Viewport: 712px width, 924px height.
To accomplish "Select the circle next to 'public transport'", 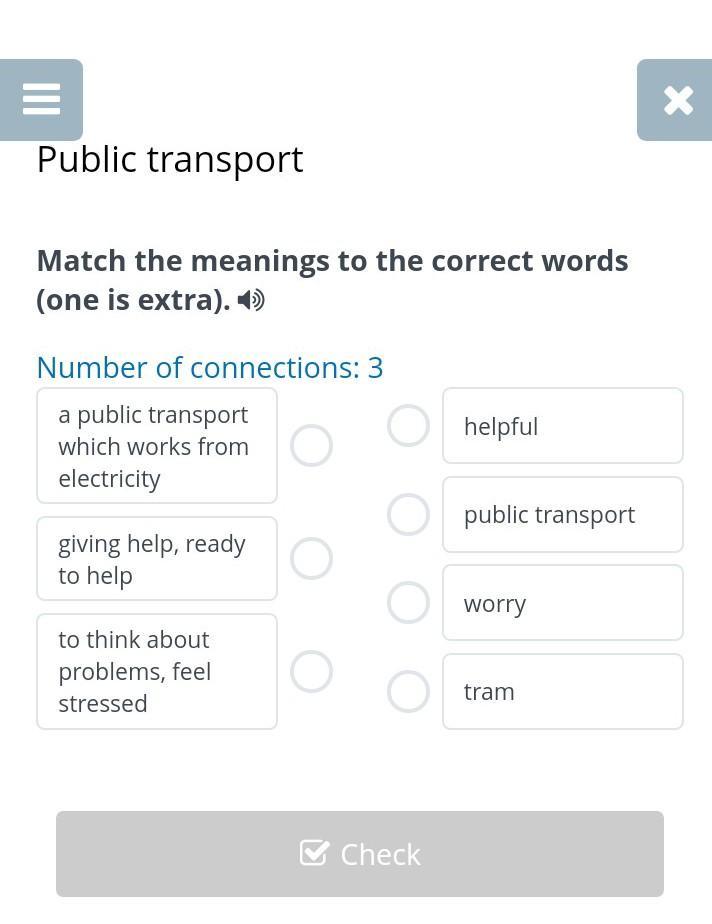I will pos(408,514).
